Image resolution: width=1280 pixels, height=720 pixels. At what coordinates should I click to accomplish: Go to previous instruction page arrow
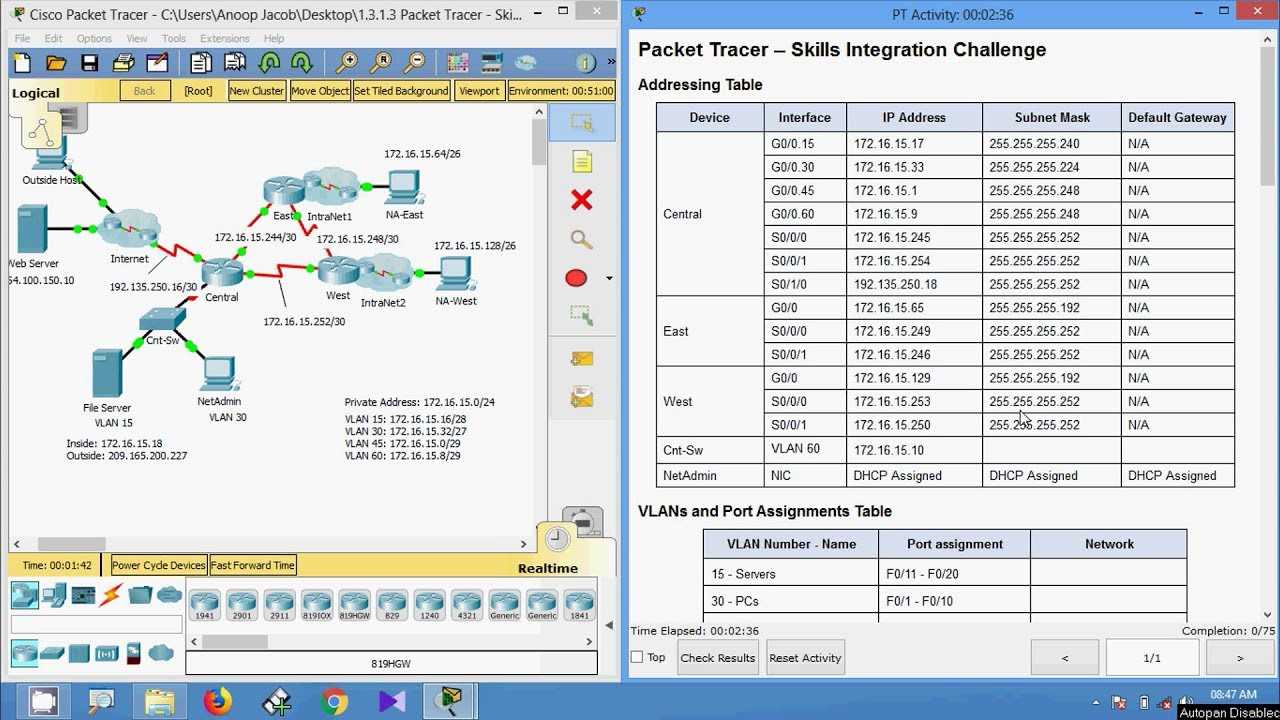1064,658
